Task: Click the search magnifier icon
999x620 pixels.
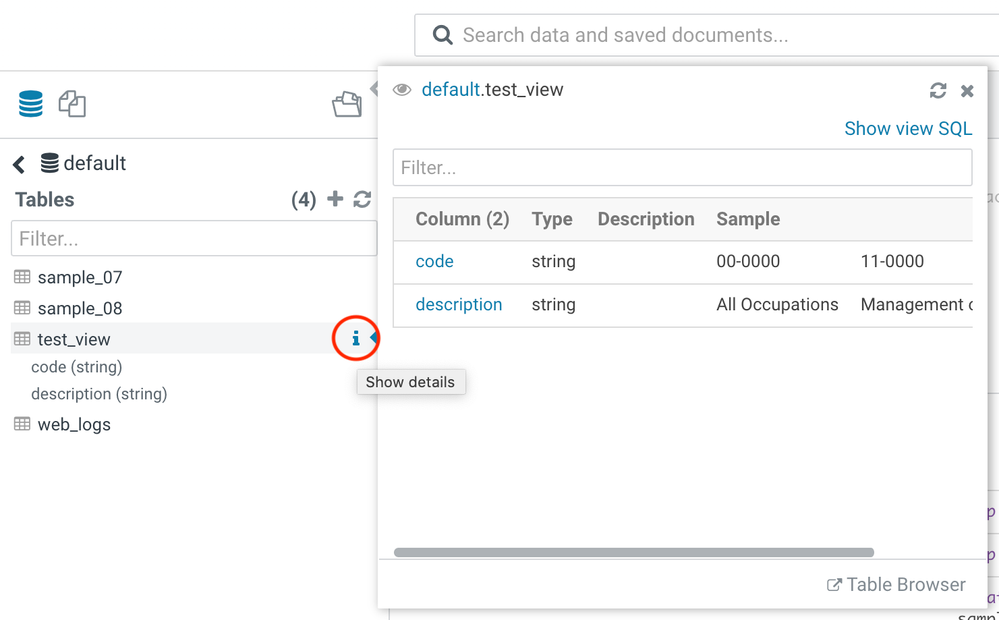Action: pyautogui.click(x=442, y=36)
